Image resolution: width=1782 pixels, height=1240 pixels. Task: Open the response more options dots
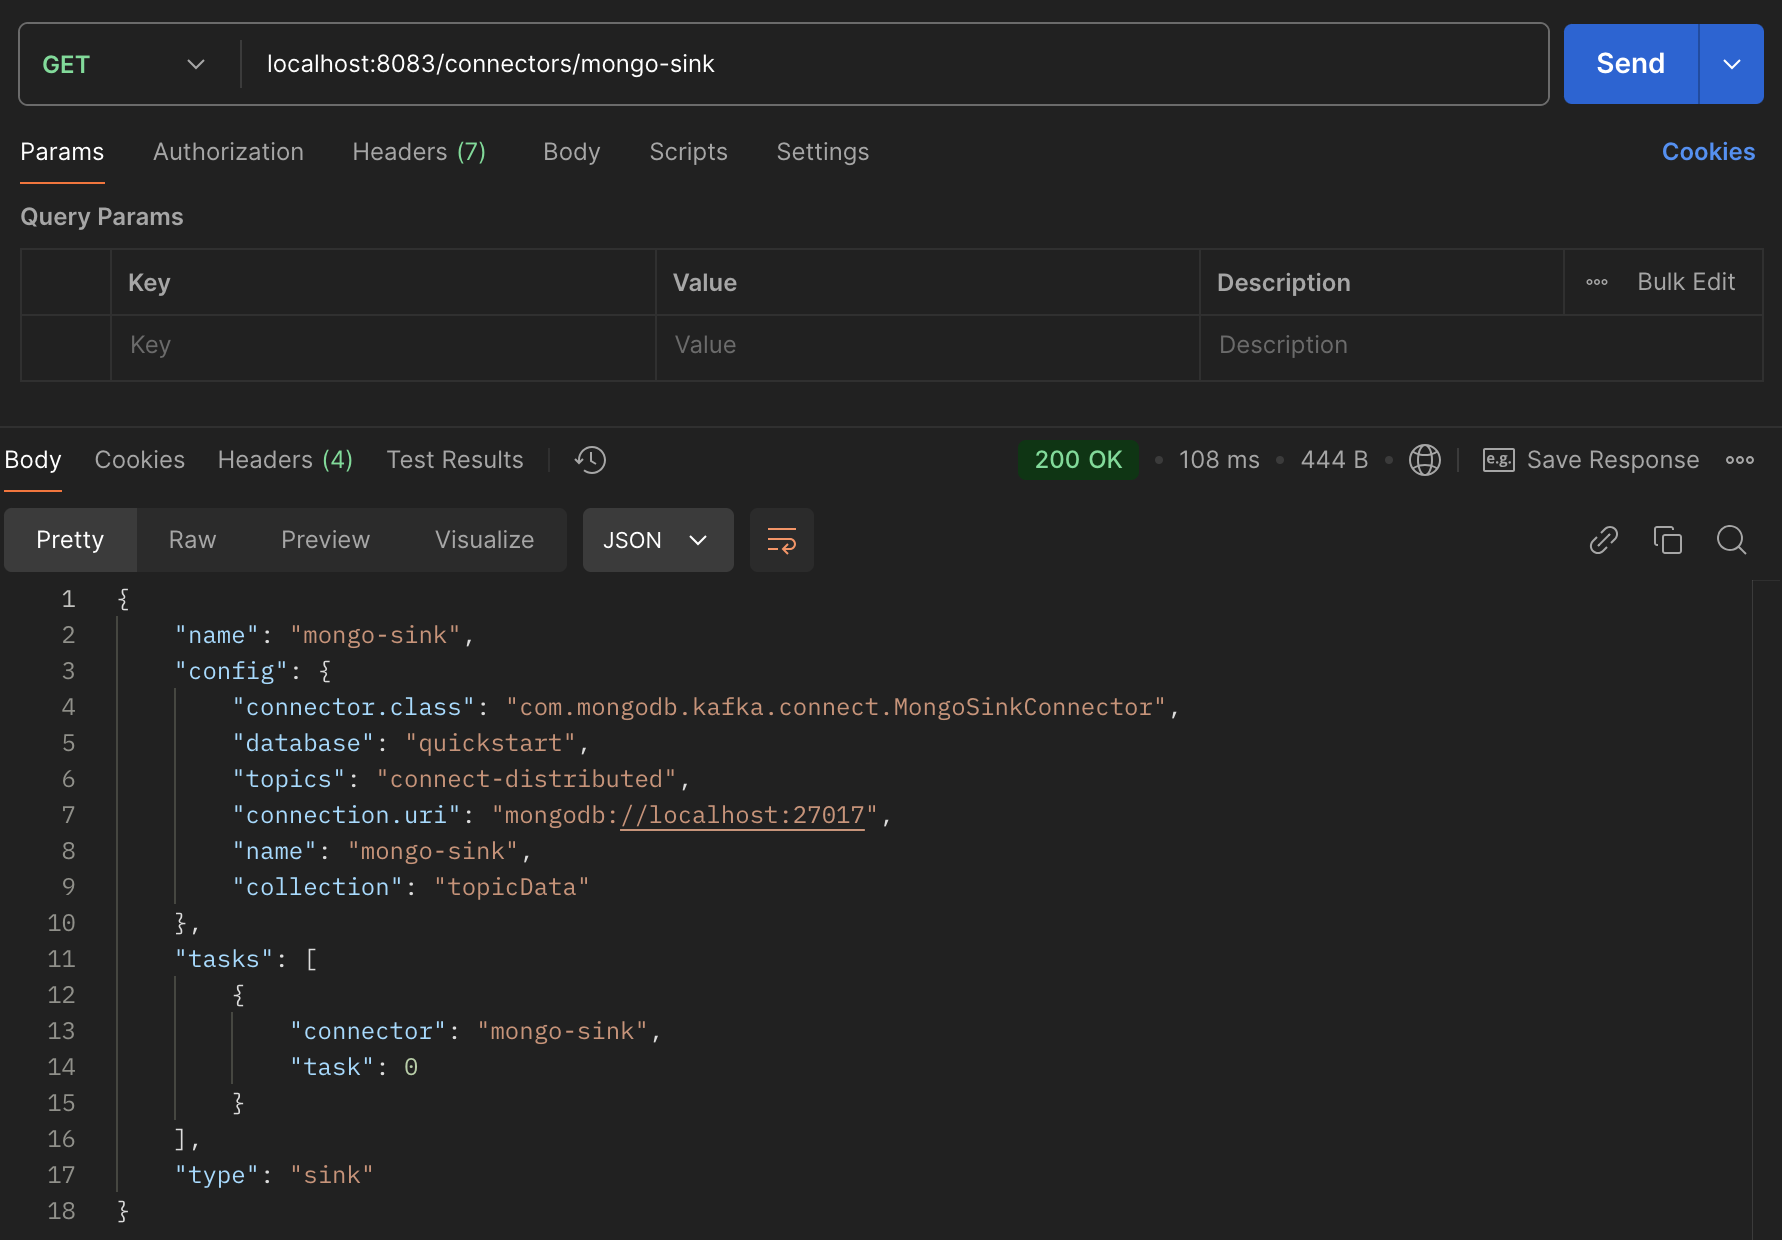(x=1740, y=460)
